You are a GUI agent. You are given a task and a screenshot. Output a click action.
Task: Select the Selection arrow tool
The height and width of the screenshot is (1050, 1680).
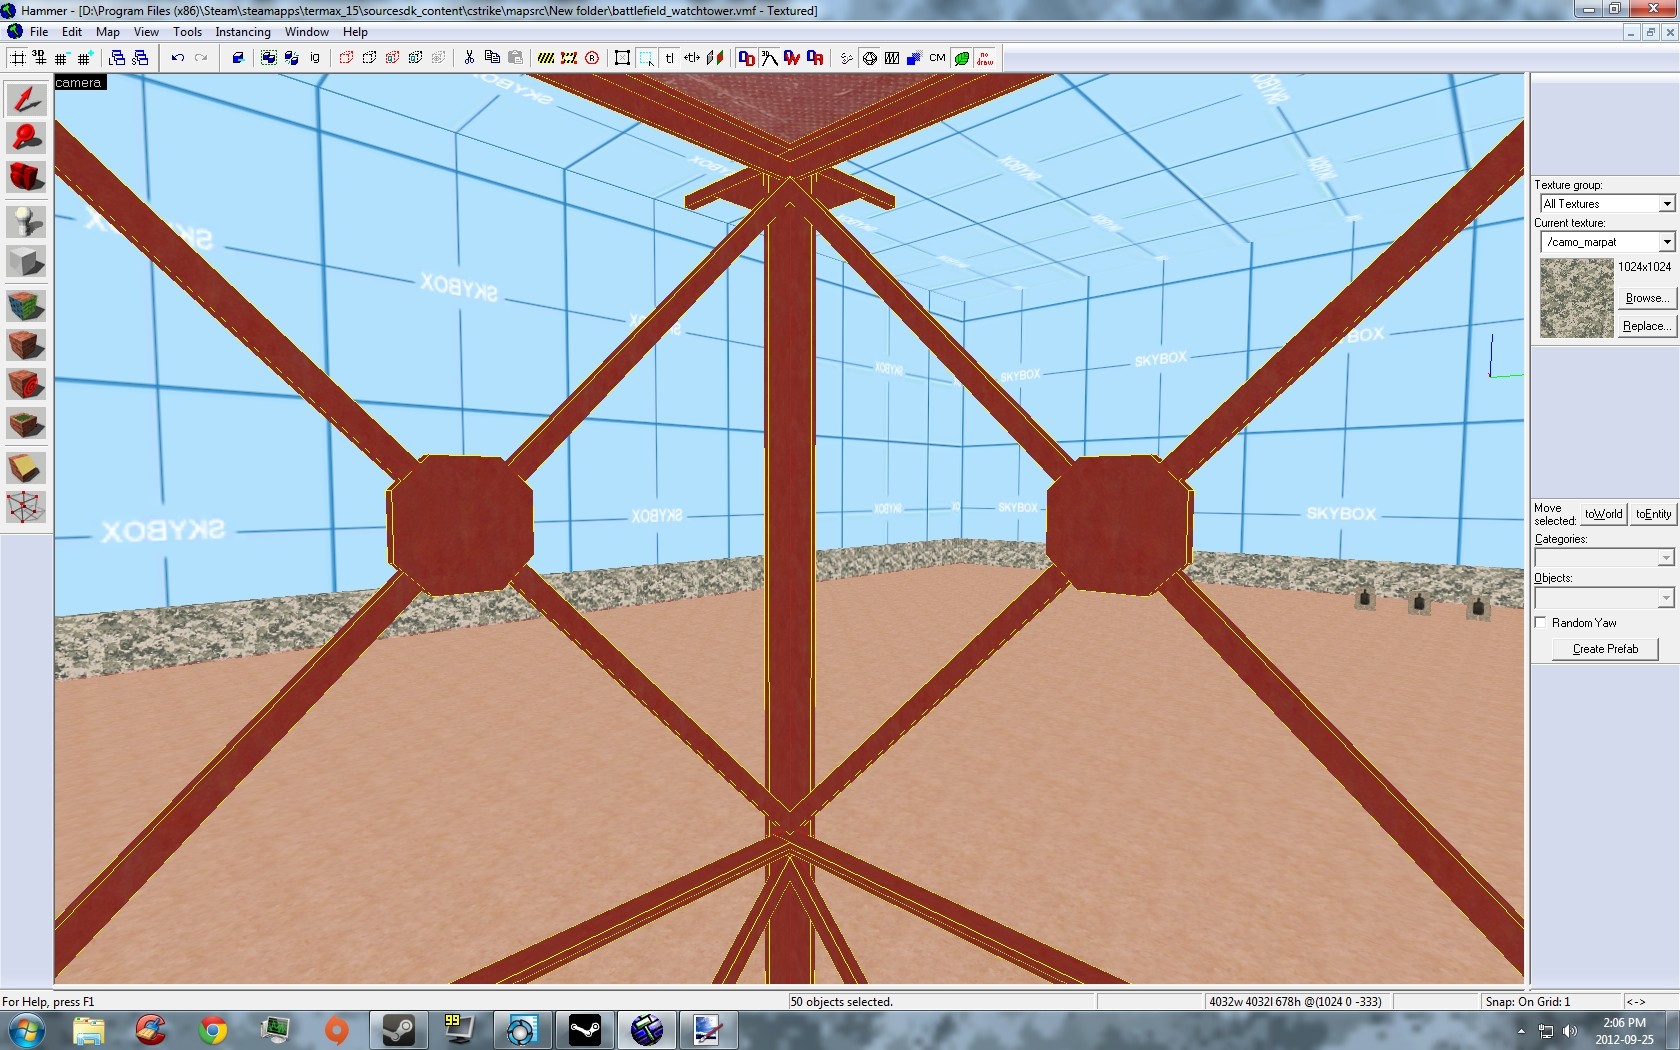26,99
